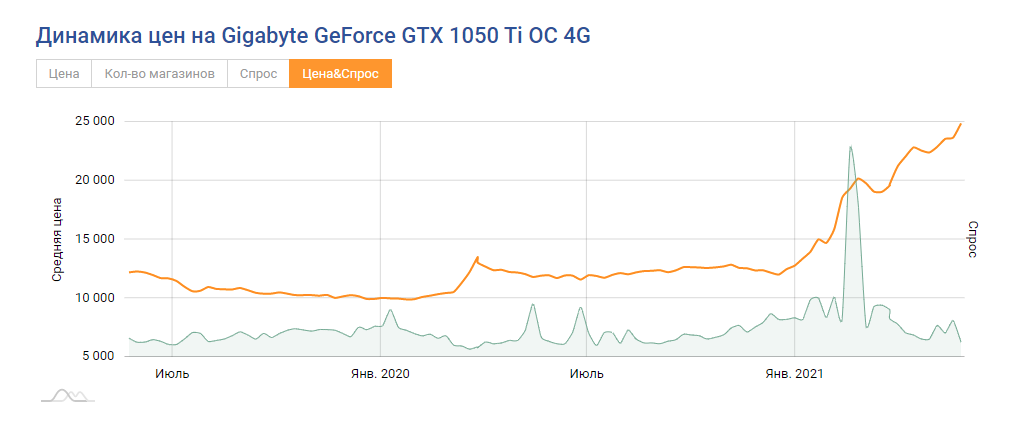Click the 25 000 price axis label
This screenshot has height=440, width=1011.
point(95,122)
